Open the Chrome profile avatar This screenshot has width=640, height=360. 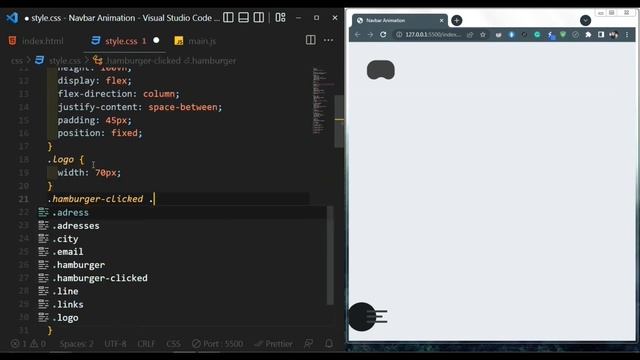click(613, 35)
